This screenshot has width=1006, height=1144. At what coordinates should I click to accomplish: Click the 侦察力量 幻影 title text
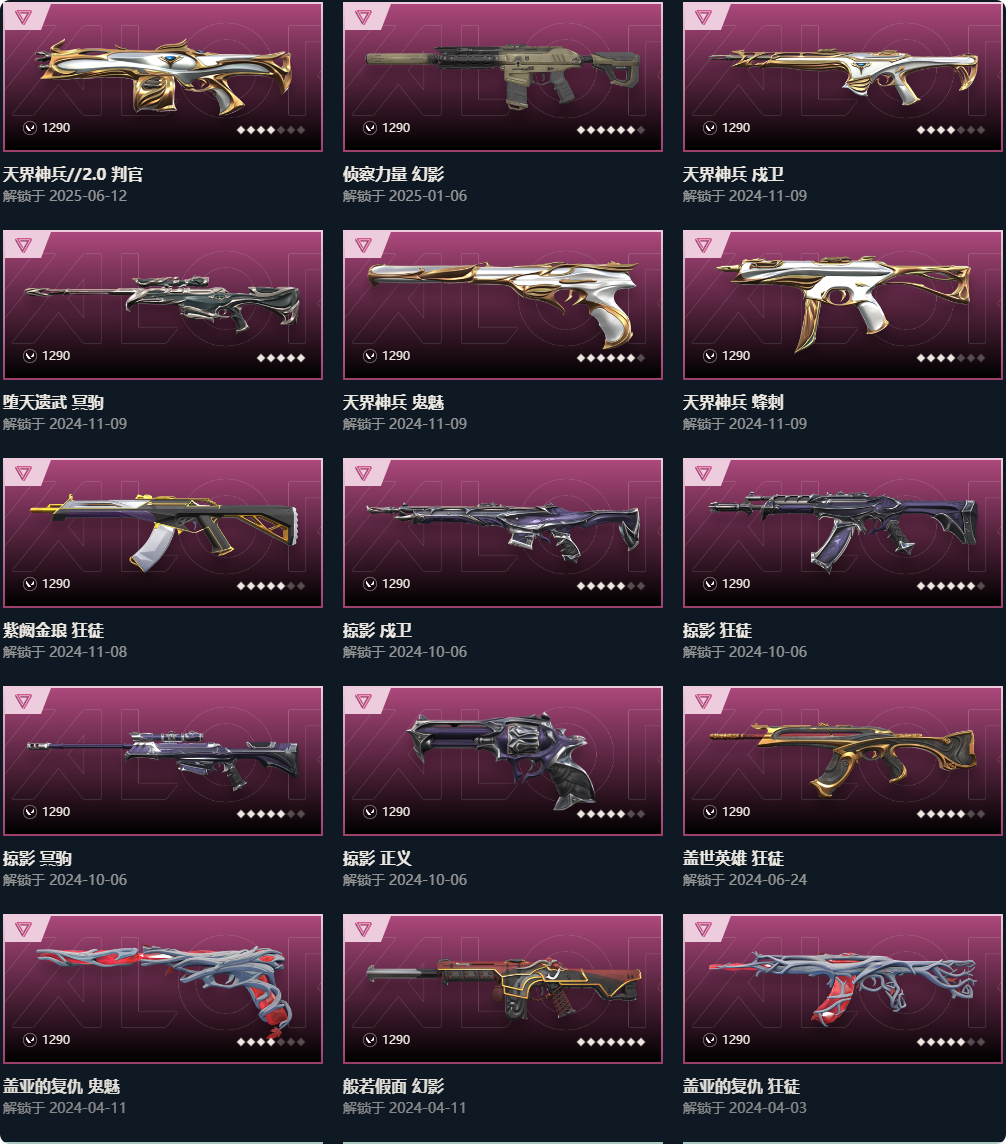[393, 174]
